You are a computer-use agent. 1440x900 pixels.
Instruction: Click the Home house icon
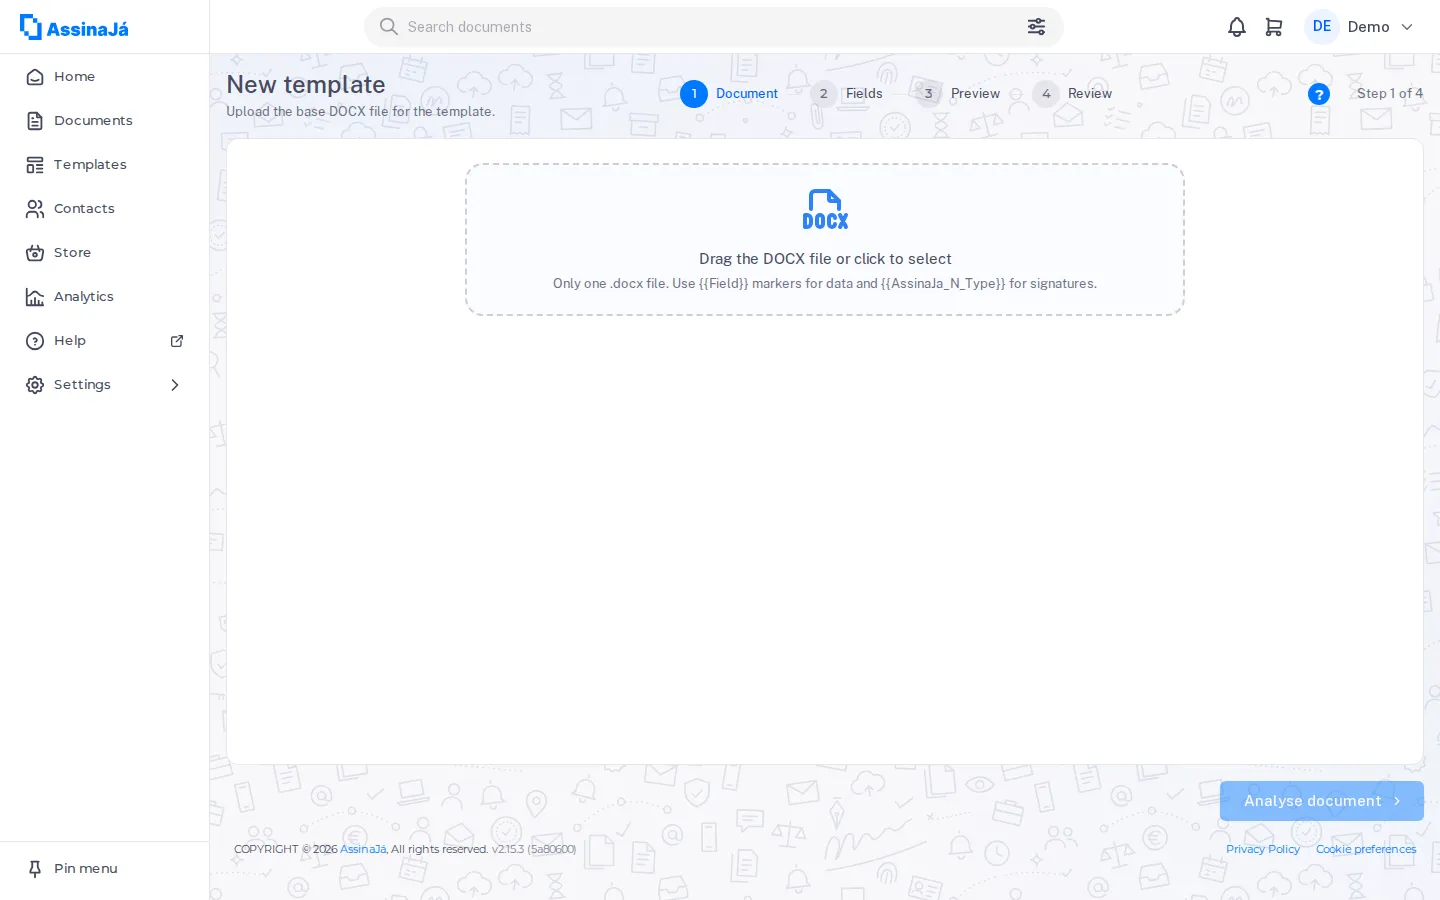[x=35, y=77]
